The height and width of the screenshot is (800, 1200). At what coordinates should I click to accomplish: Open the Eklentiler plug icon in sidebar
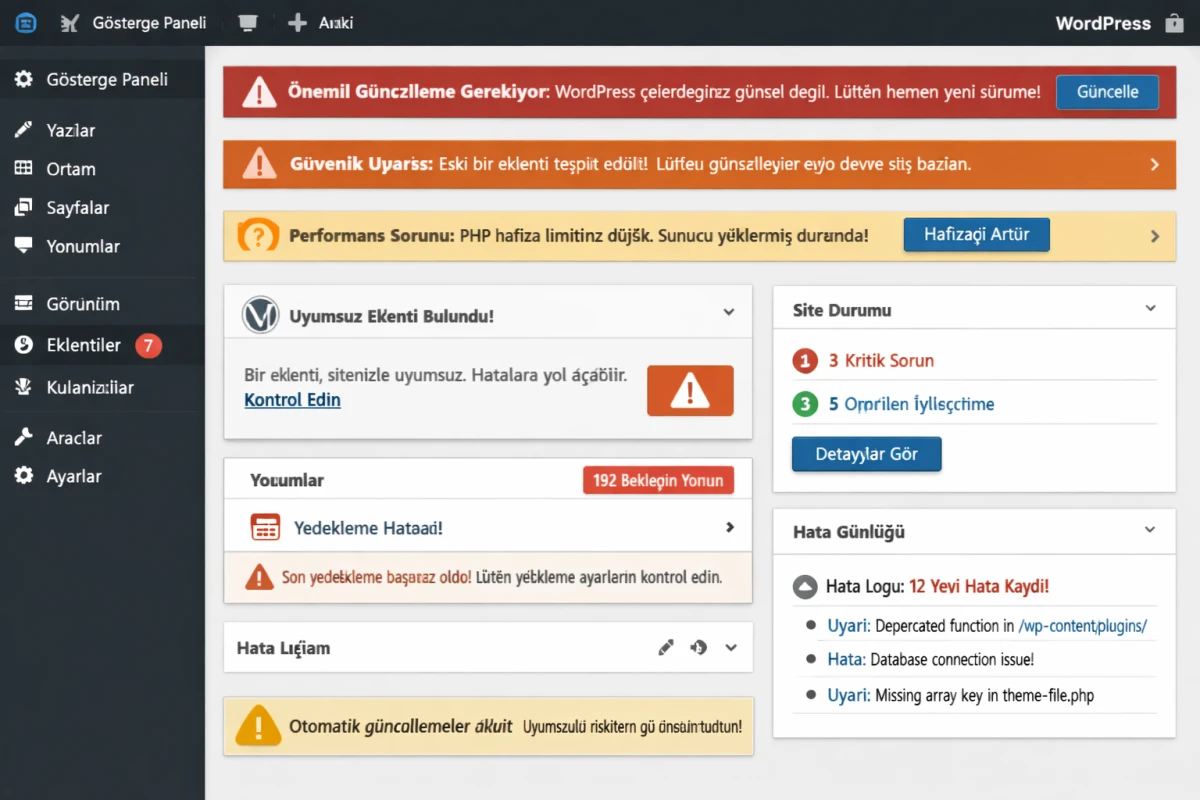point(22,344)
